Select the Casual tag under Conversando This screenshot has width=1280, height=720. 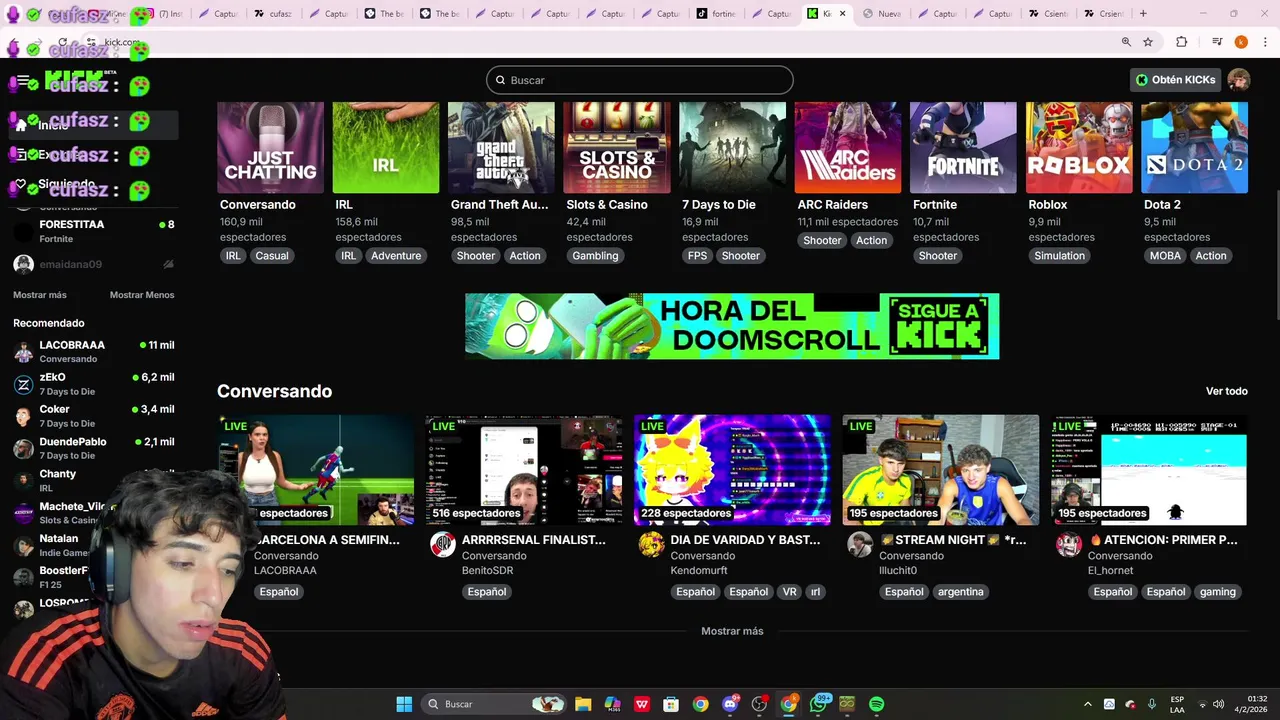click(272, 256)
